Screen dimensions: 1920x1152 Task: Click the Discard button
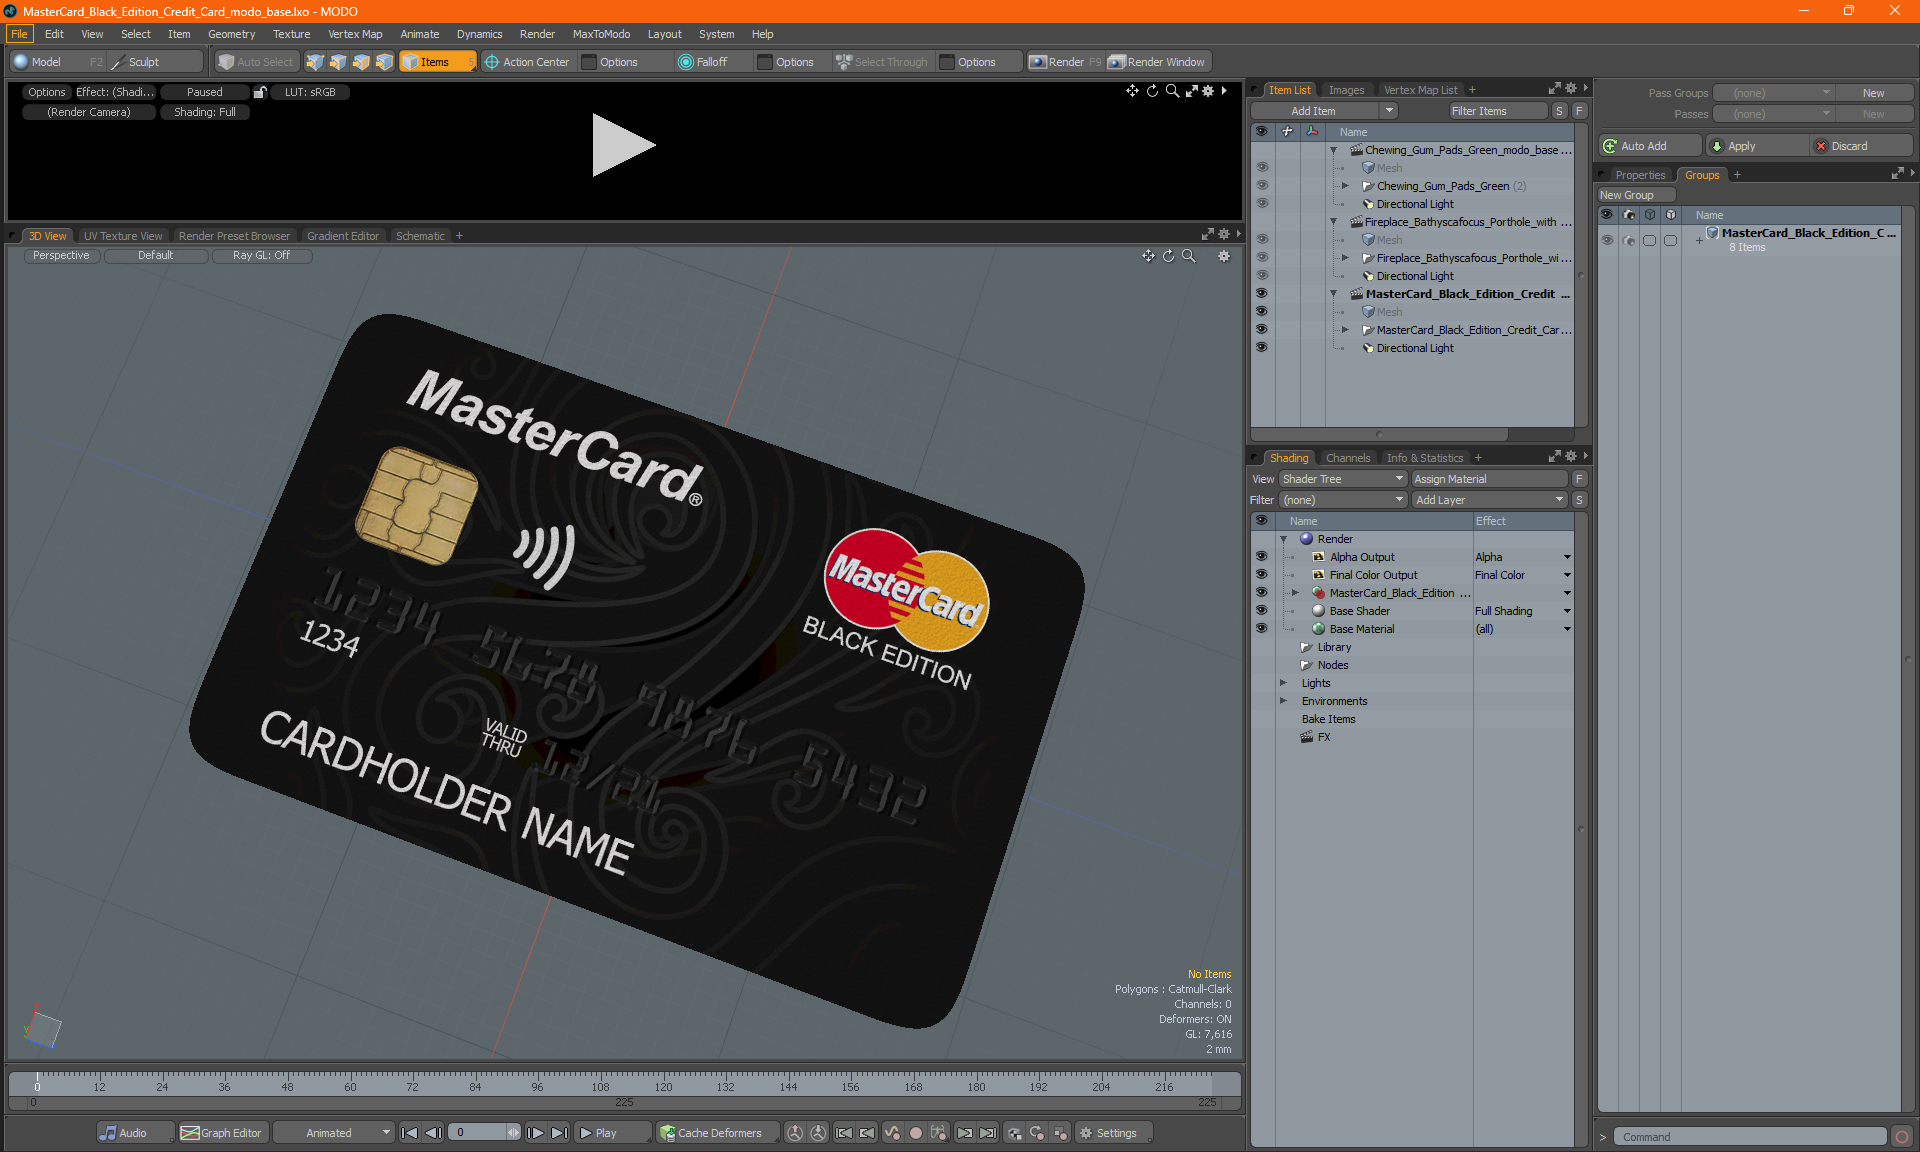click(x=1861, y=146)
